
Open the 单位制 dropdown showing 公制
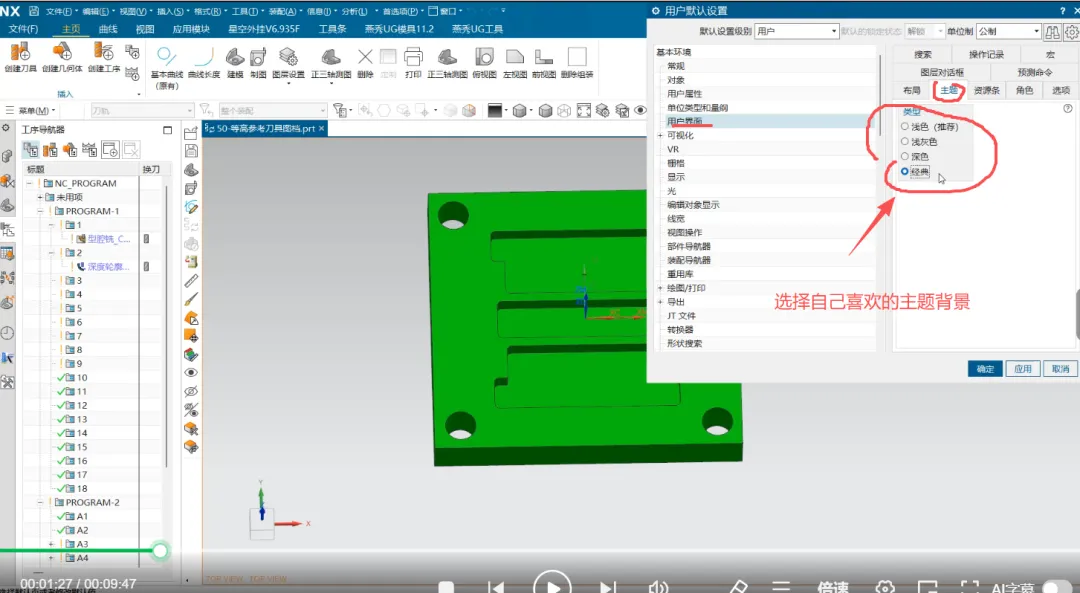(x=1008, y=31)
